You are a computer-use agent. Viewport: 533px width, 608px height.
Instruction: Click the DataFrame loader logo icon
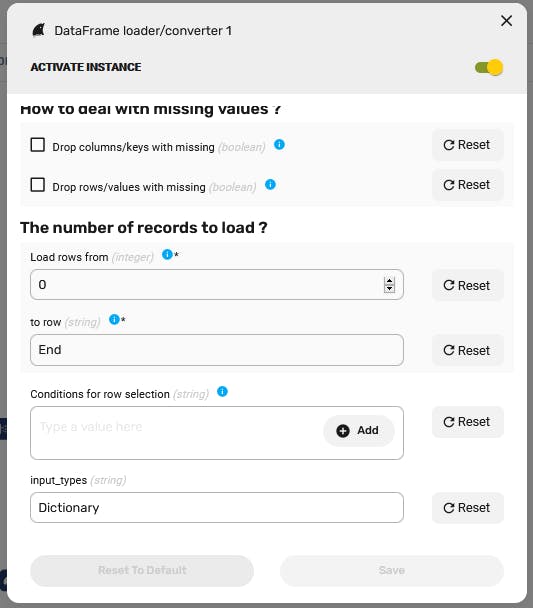coord(38,30)
